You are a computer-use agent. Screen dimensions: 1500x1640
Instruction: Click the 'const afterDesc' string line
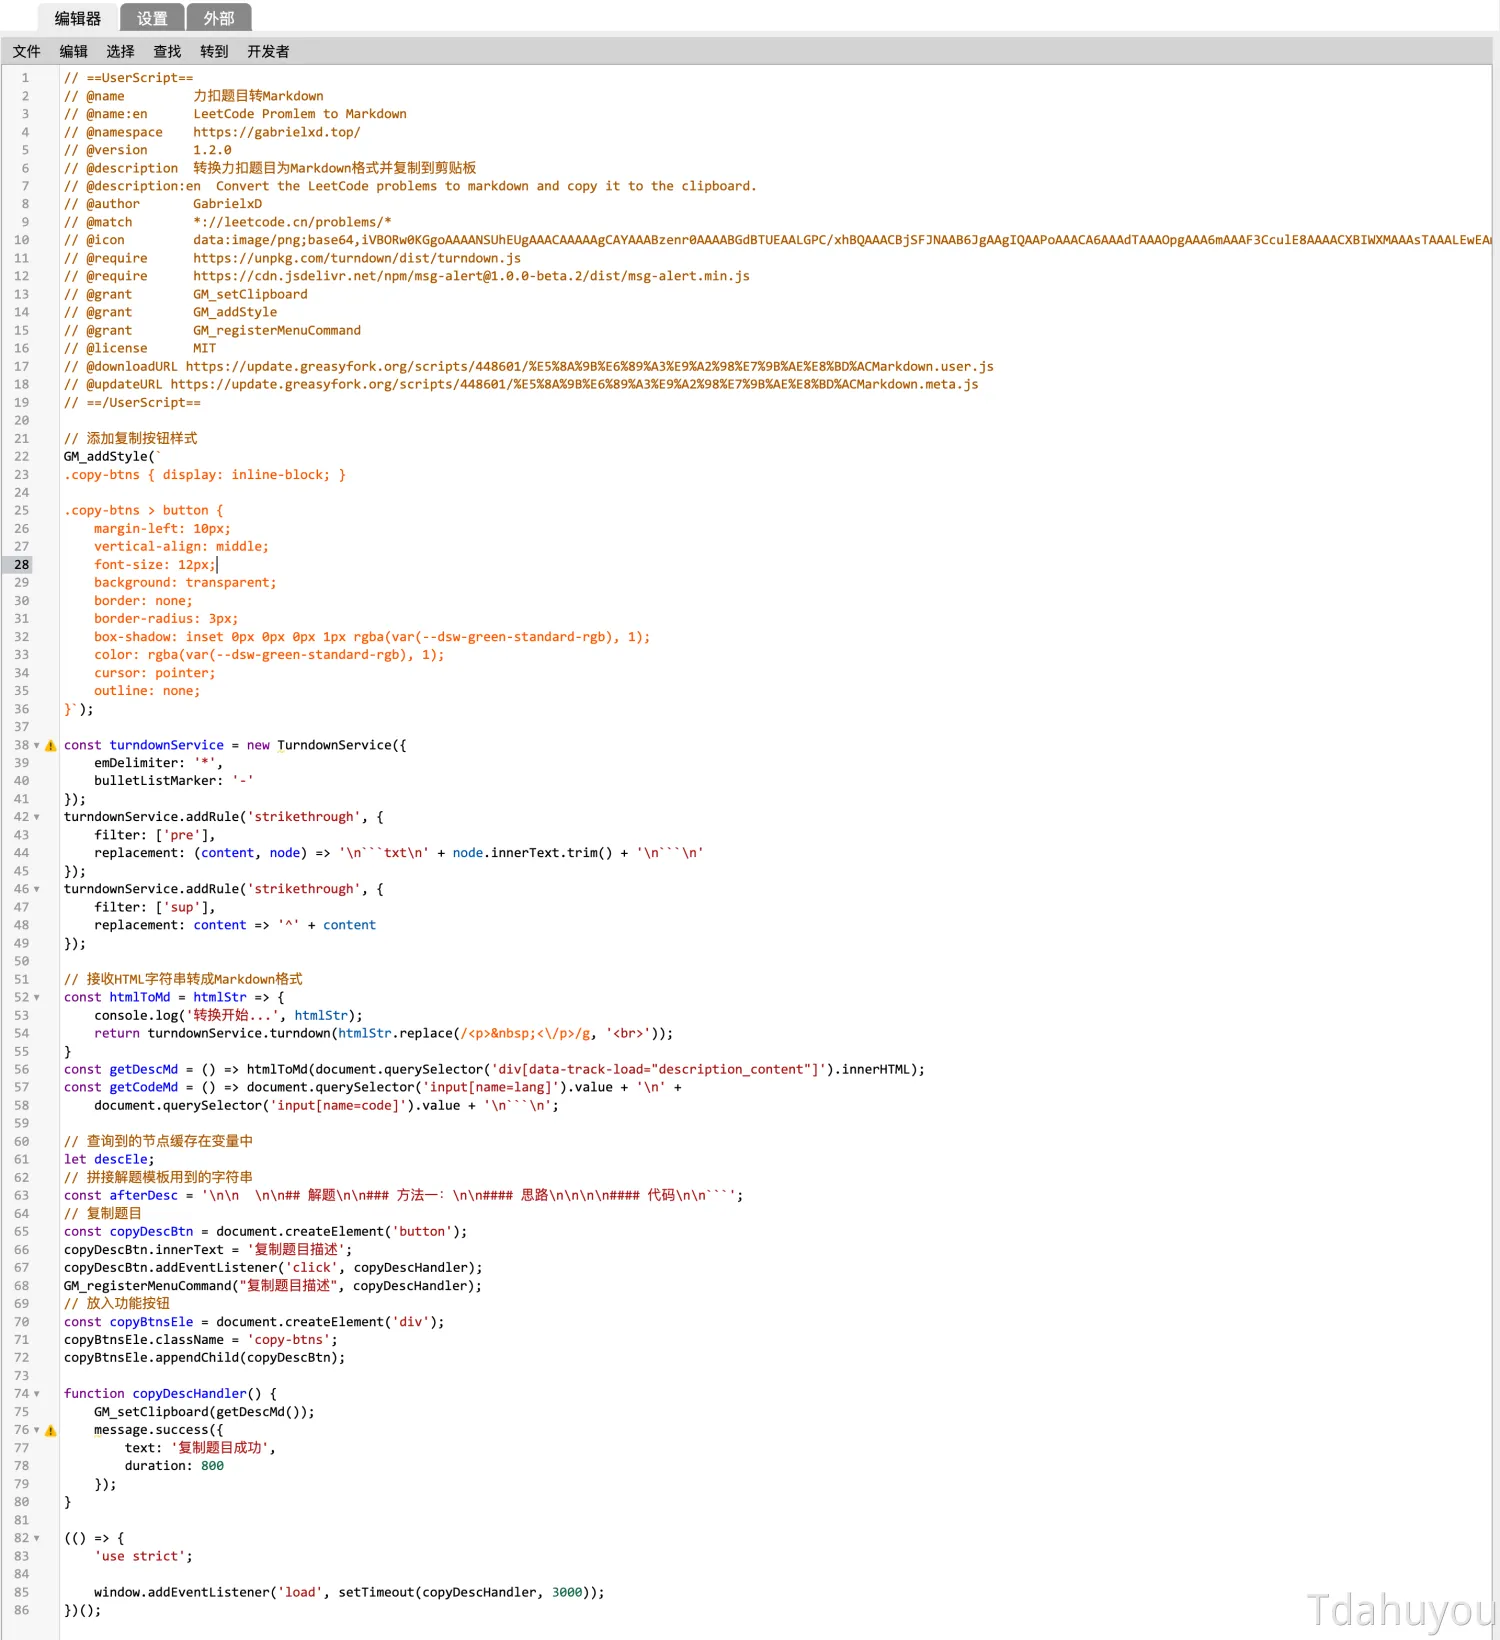click(404, 1196)
